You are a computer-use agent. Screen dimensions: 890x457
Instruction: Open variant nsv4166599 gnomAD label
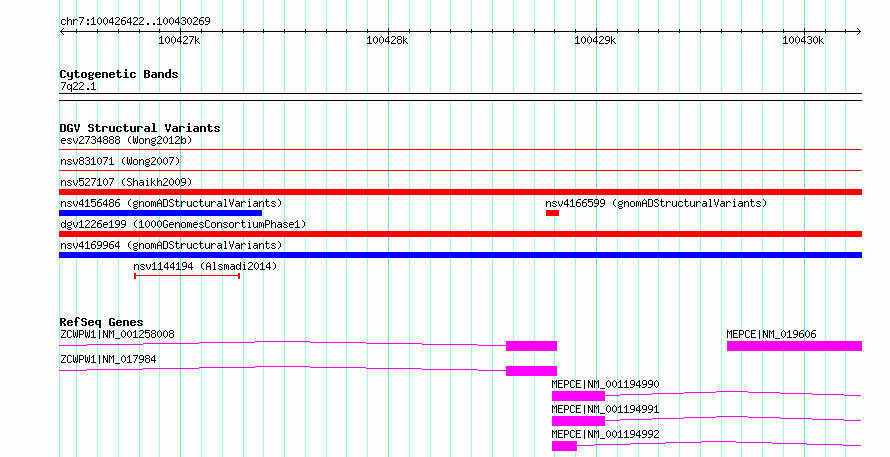point(656,203)
